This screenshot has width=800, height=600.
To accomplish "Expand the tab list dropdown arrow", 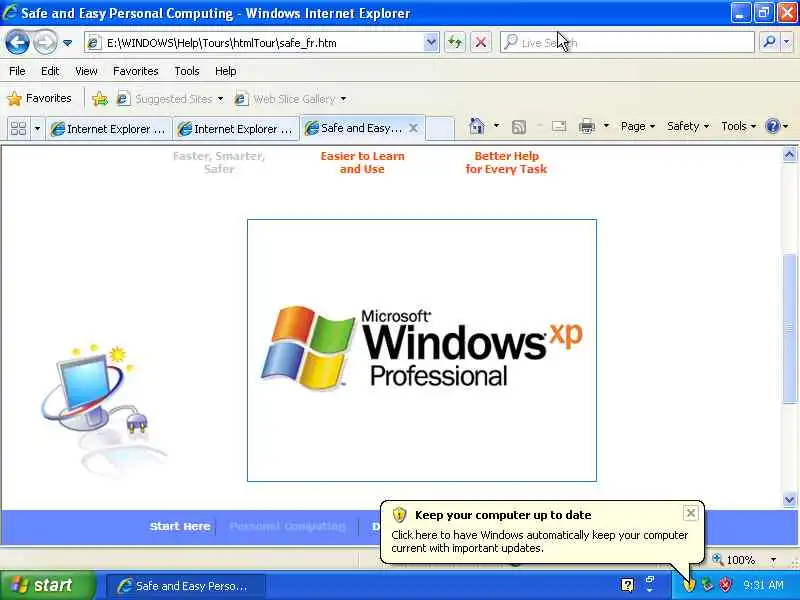I will [37, 128].
